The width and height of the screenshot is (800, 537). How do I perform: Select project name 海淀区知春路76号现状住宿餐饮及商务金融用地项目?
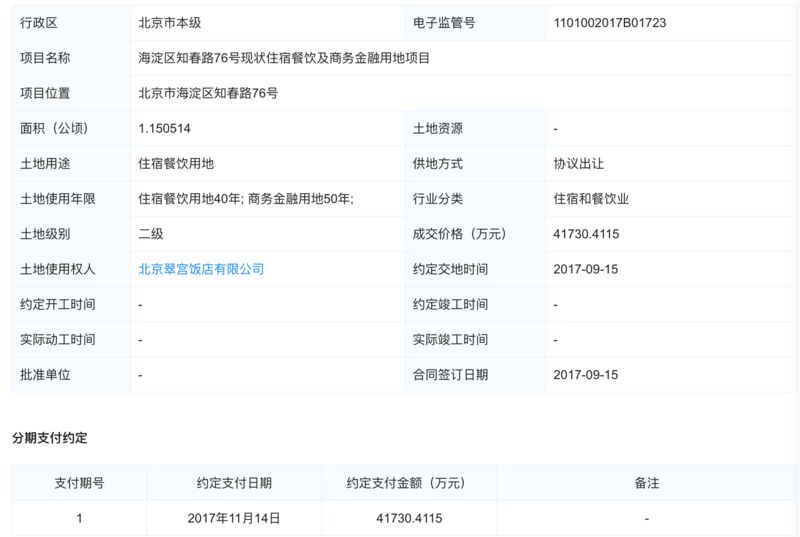(x=284, y=58)
